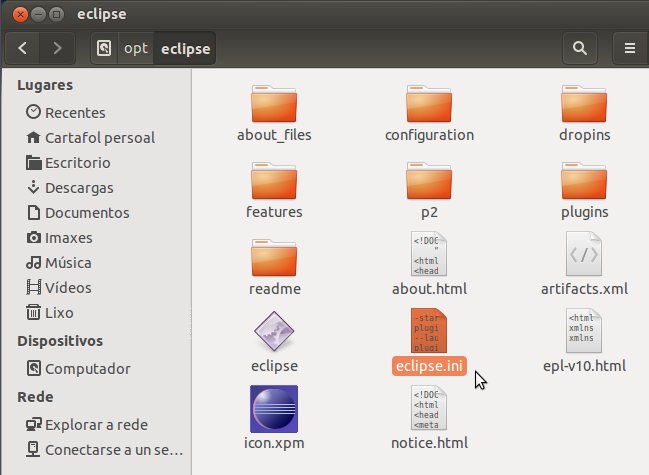The width and height of the screenshot is (649, 475).
Task: Click the film icon beside Vídeos
Action: point(34,287)
